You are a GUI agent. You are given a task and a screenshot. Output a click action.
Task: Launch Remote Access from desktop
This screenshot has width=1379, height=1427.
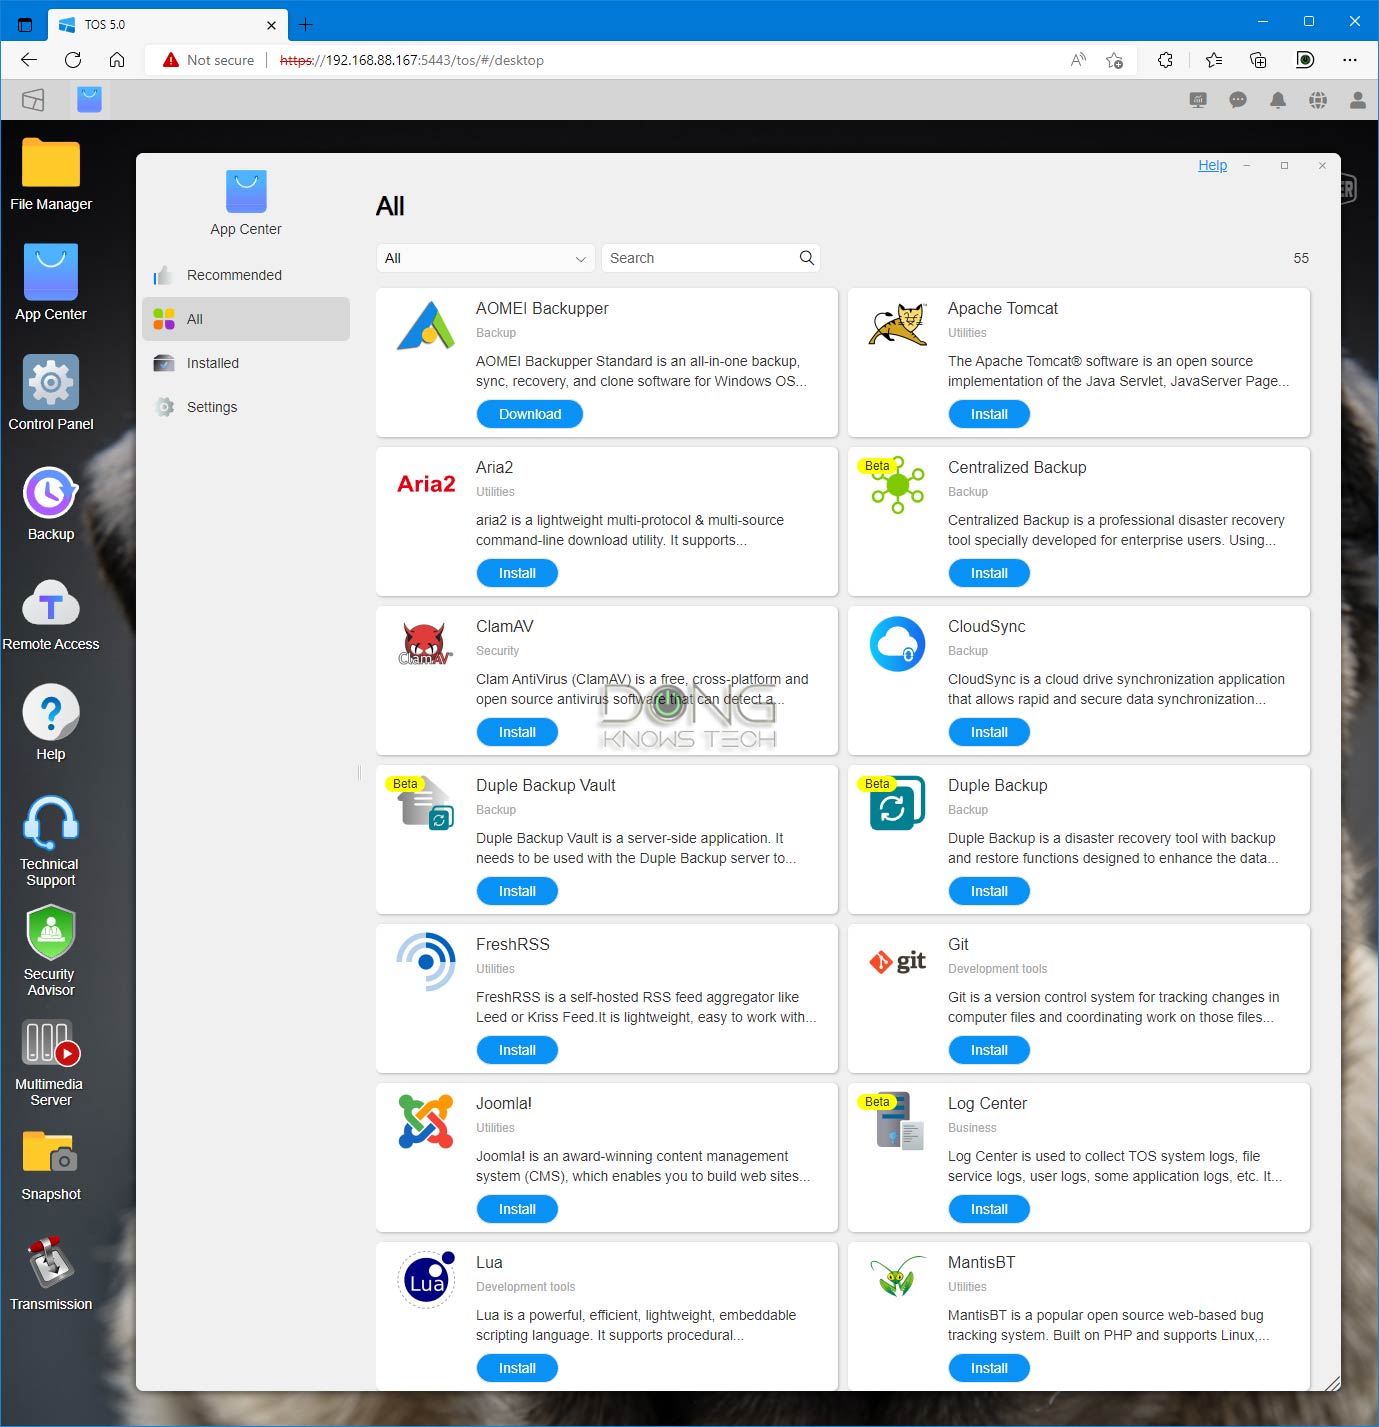pyautogui.click(x=51, y=613)
